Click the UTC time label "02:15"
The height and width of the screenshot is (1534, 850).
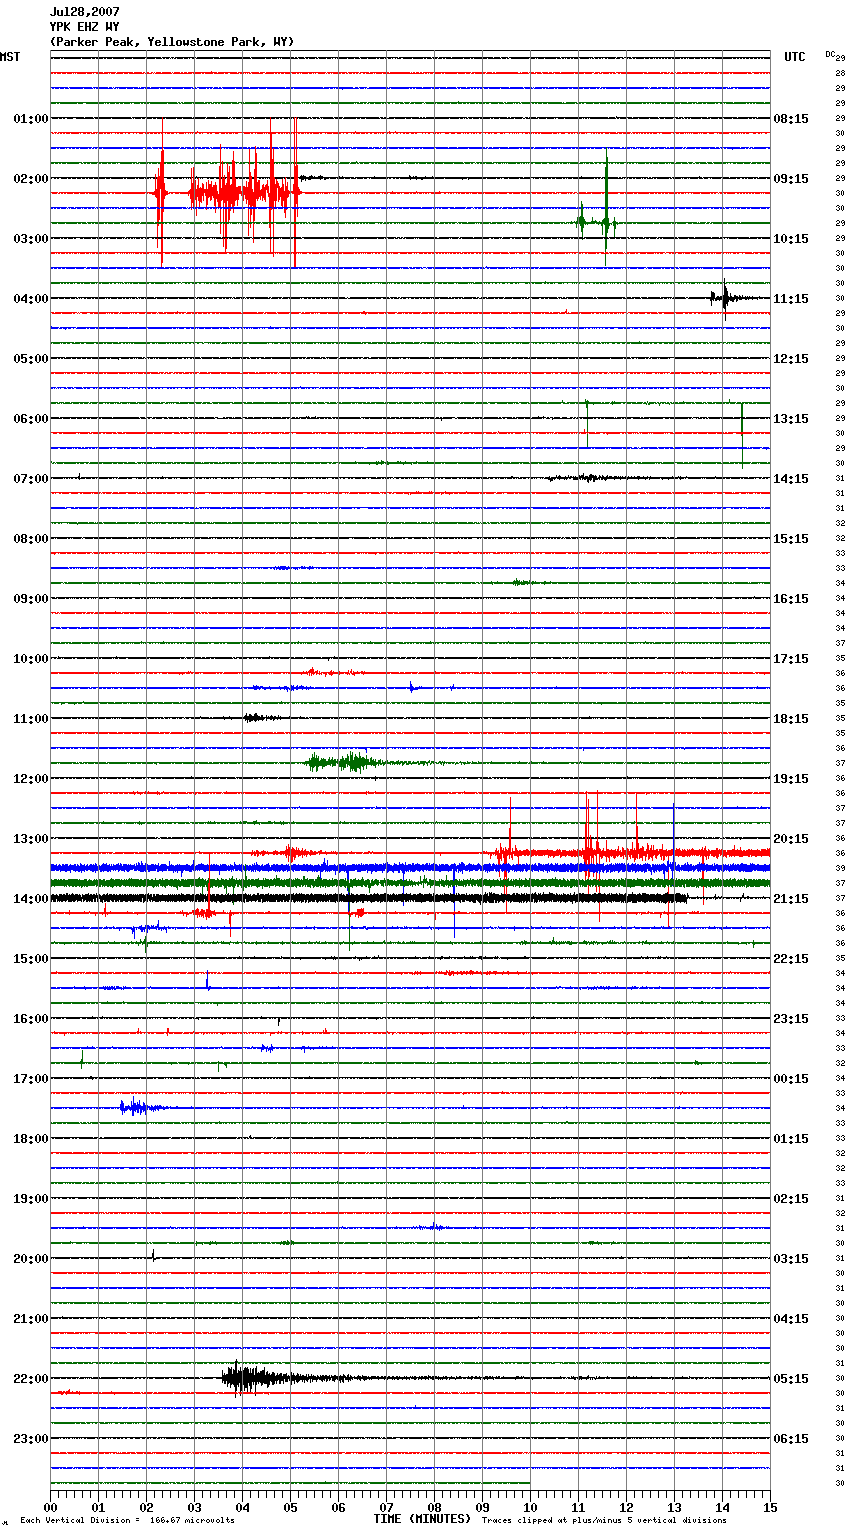coord(791,1199)
